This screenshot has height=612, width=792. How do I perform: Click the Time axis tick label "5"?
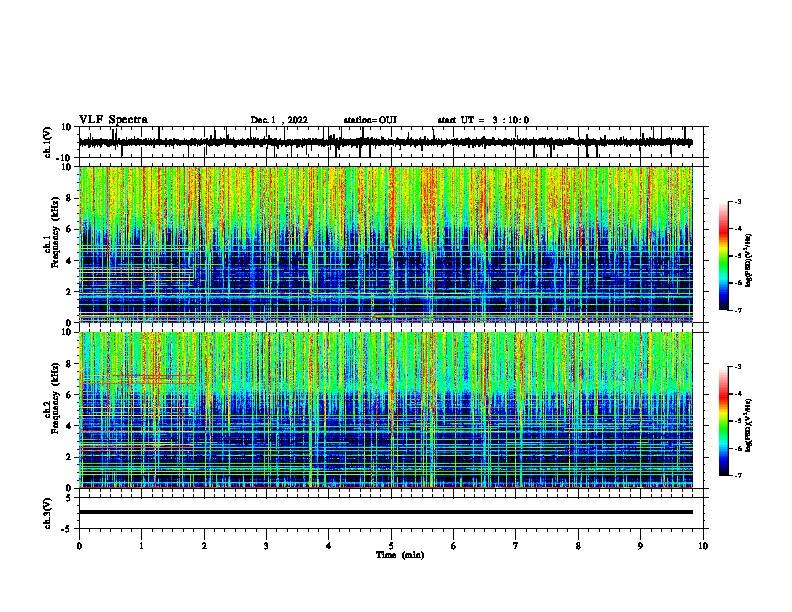(x=391, y=546)
